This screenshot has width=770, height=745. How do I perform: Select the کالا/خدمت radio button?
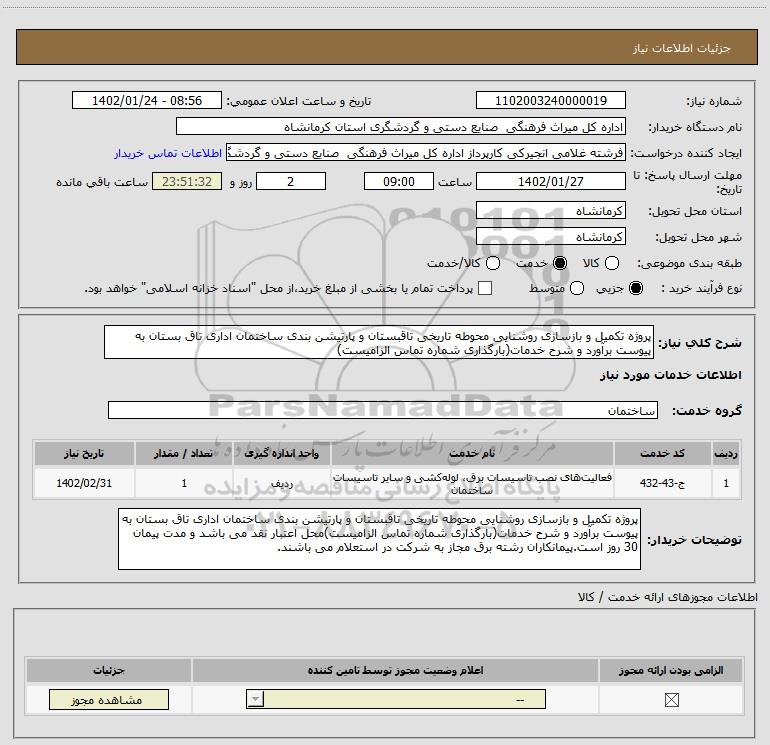[x=493, y=263]
